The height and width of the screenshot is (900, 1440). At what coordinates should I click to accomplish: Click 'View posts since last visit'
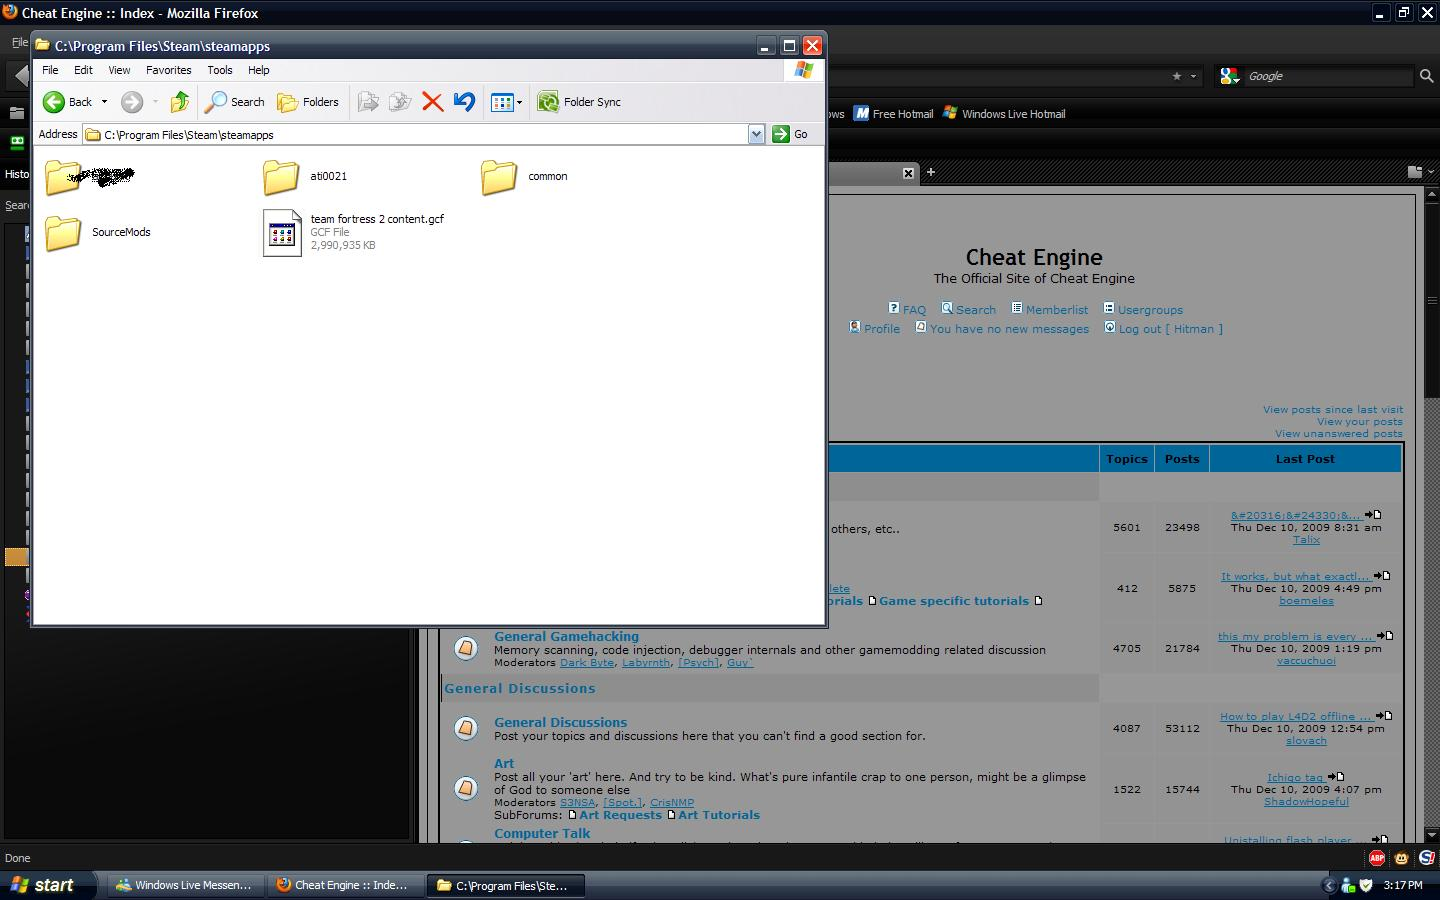point(1332,409)
